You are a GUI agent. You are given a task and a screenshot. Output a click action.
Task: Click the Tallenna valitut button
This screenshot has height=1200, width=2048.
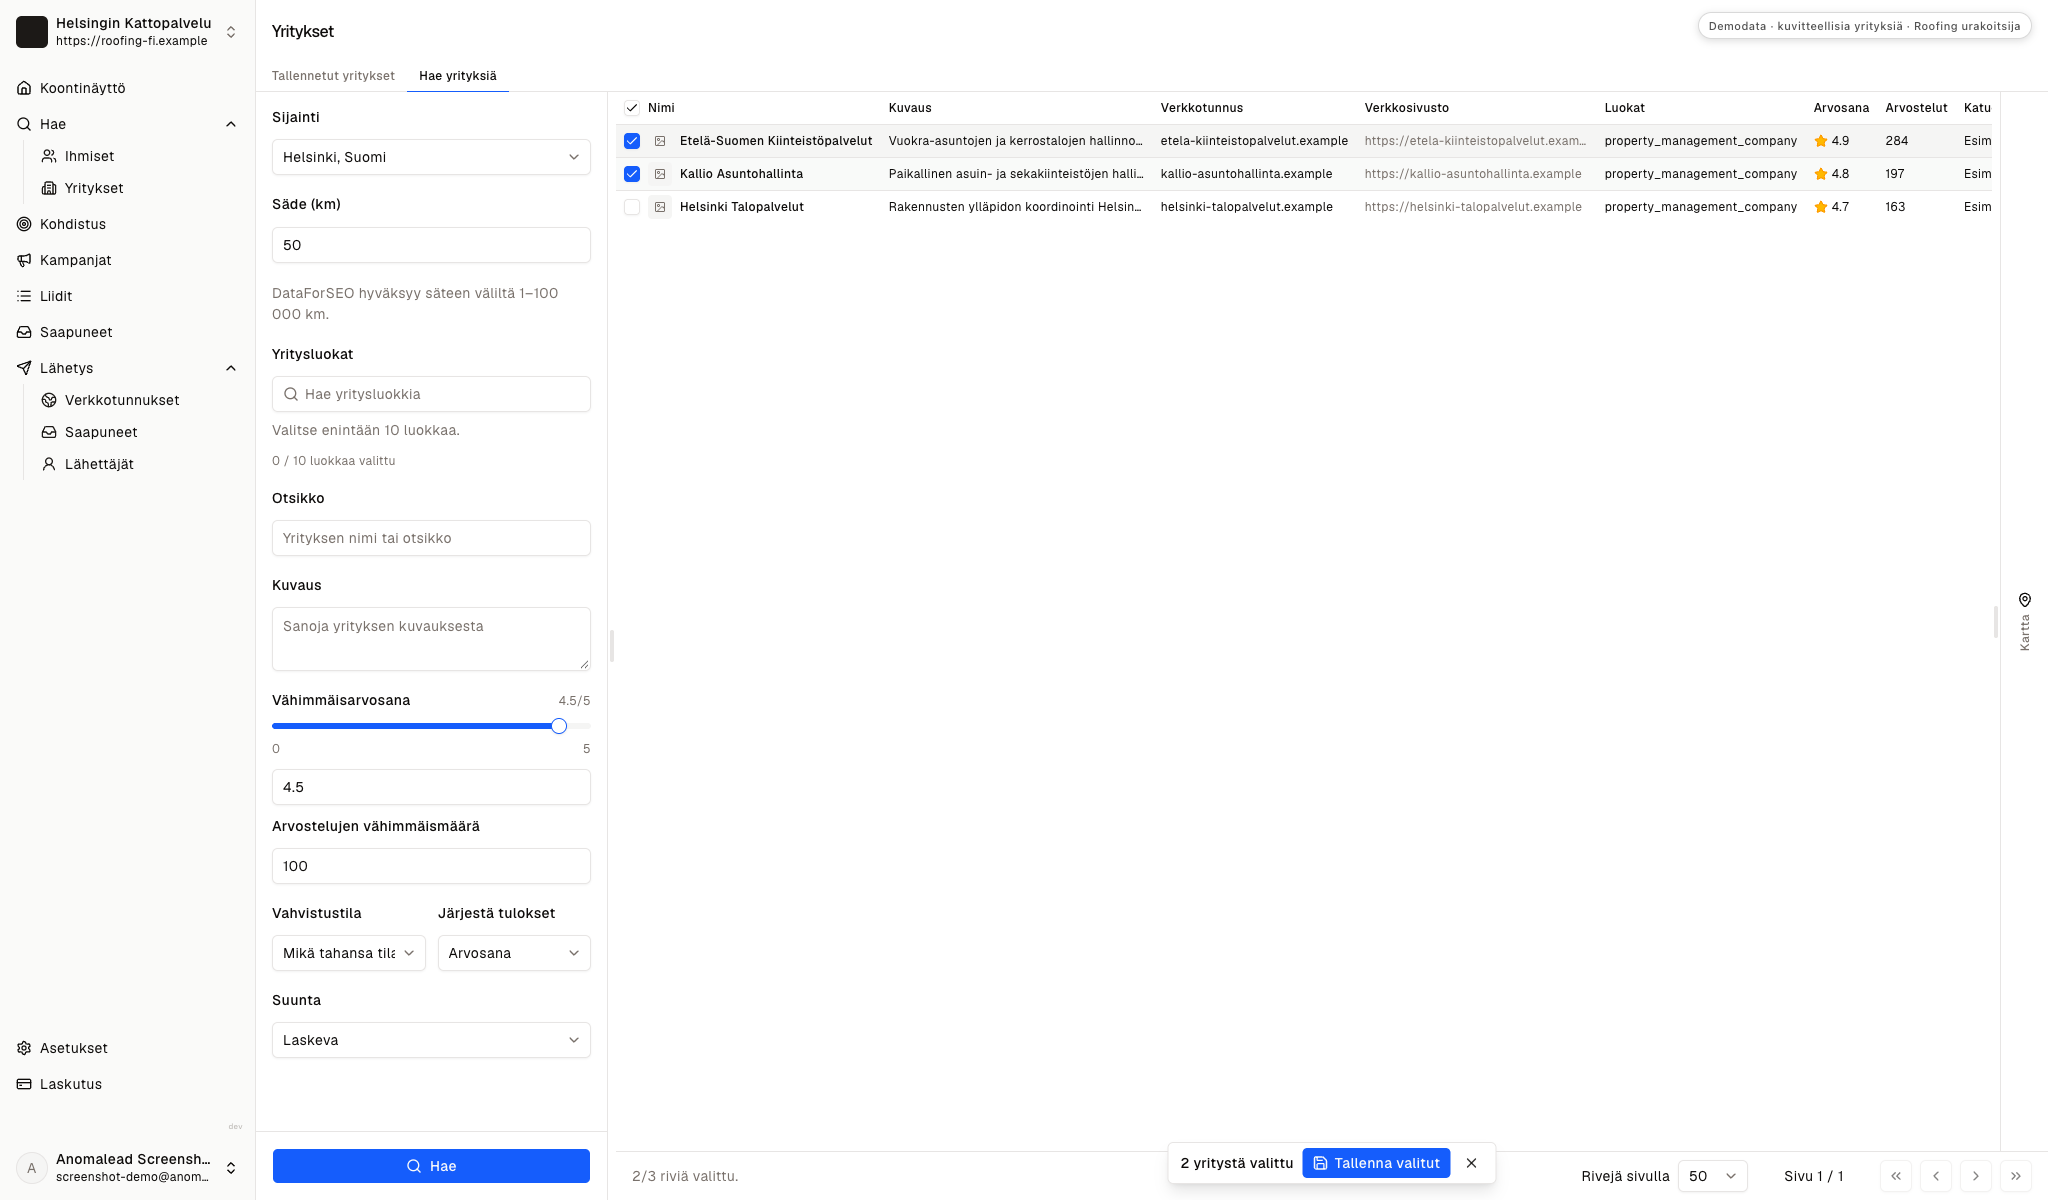(x=1376, y=1163)
